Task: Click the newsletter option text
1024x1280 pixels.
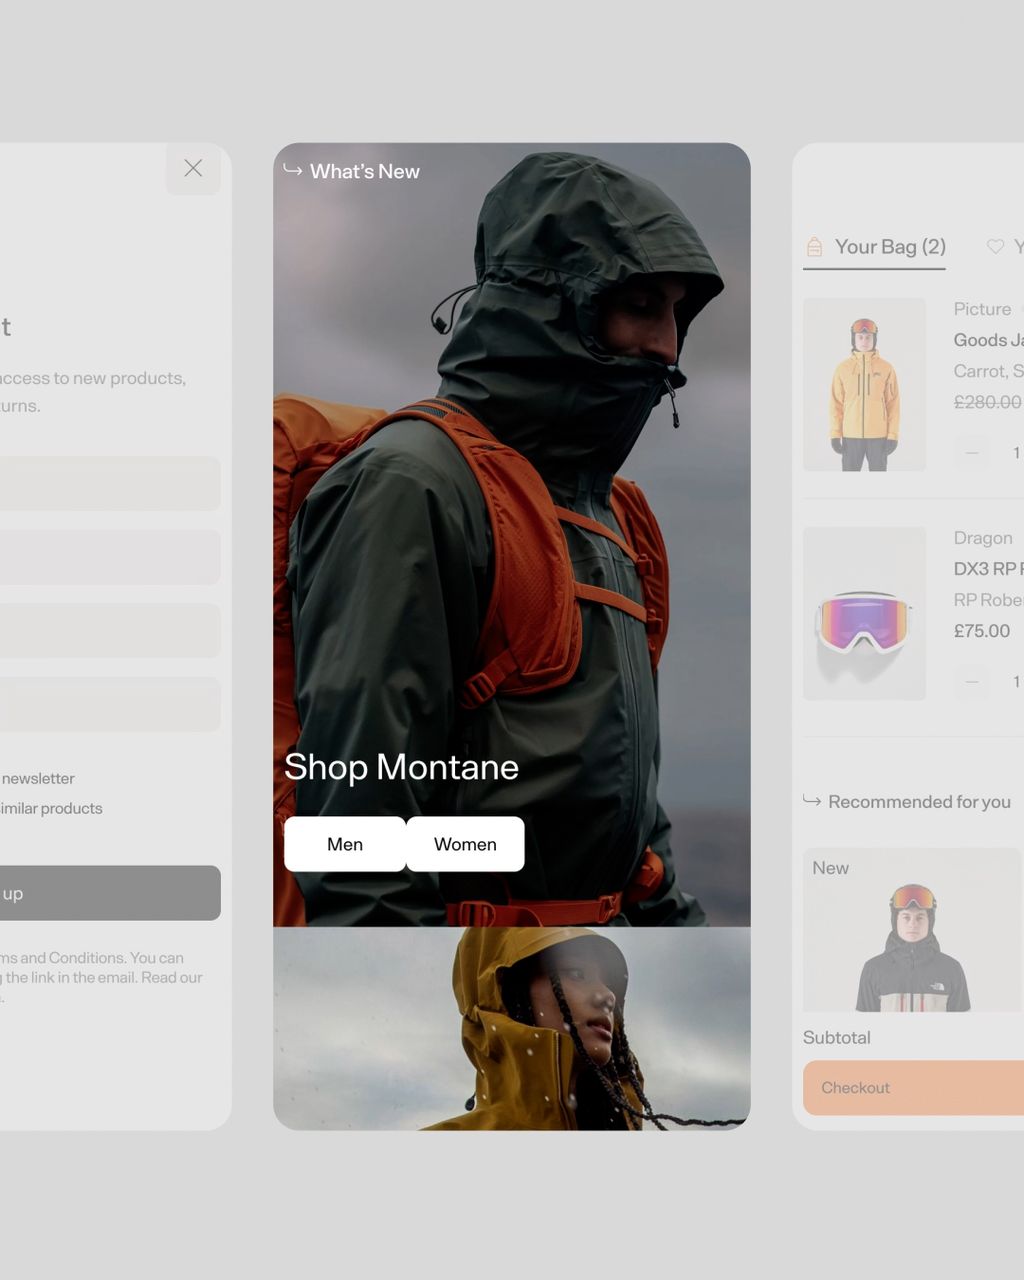Action: tap(38, 778)
